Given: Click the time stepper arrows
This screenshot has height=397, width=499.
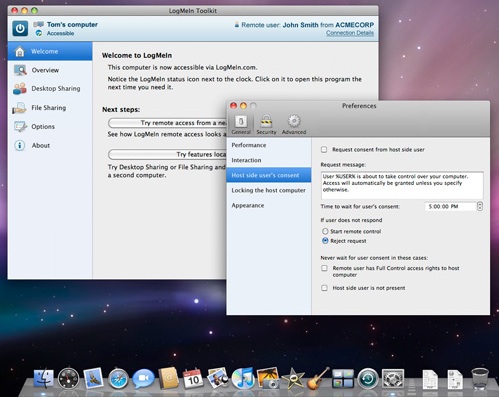Looking at the screenshot, I should 480,206.
